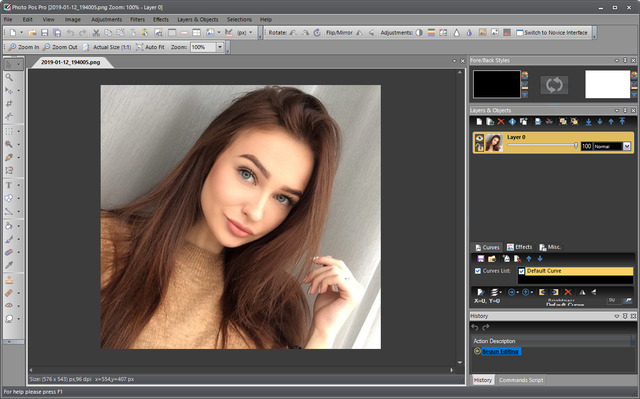Expand the Text tool options arrow
640x399 pixels.
(x=19, y=186)
